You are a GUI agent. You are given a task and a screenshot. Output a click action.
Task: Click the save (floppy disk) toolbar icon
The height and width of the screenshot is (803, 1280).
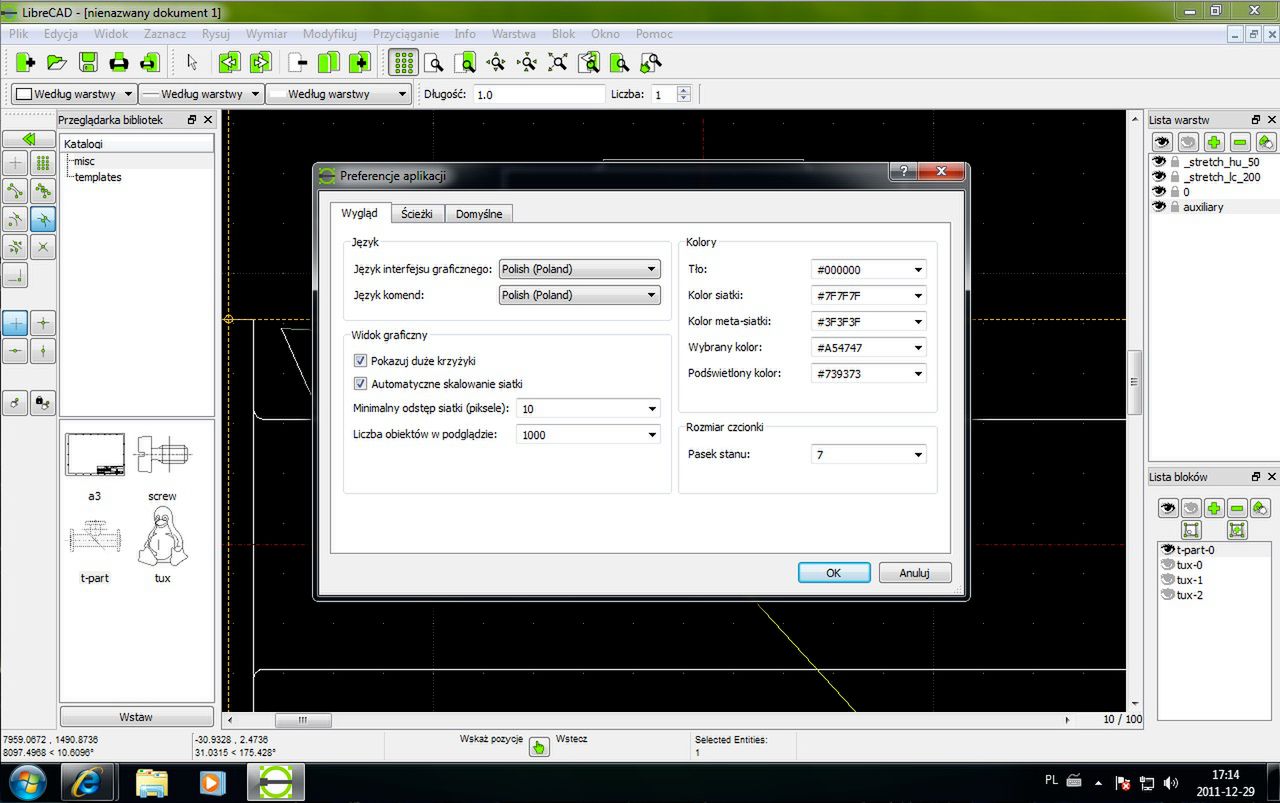(x=88, y=63)
